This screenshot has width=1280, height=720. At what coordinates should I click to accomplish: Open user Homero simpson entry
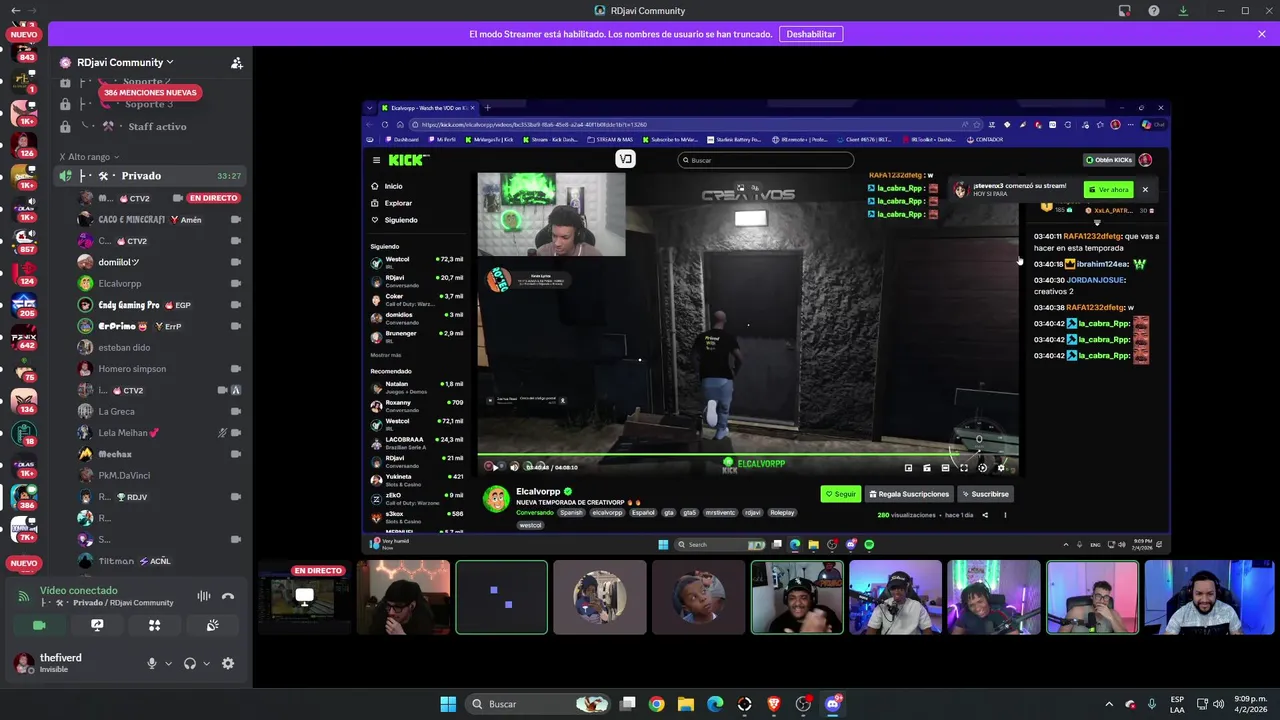click(160, 368)
